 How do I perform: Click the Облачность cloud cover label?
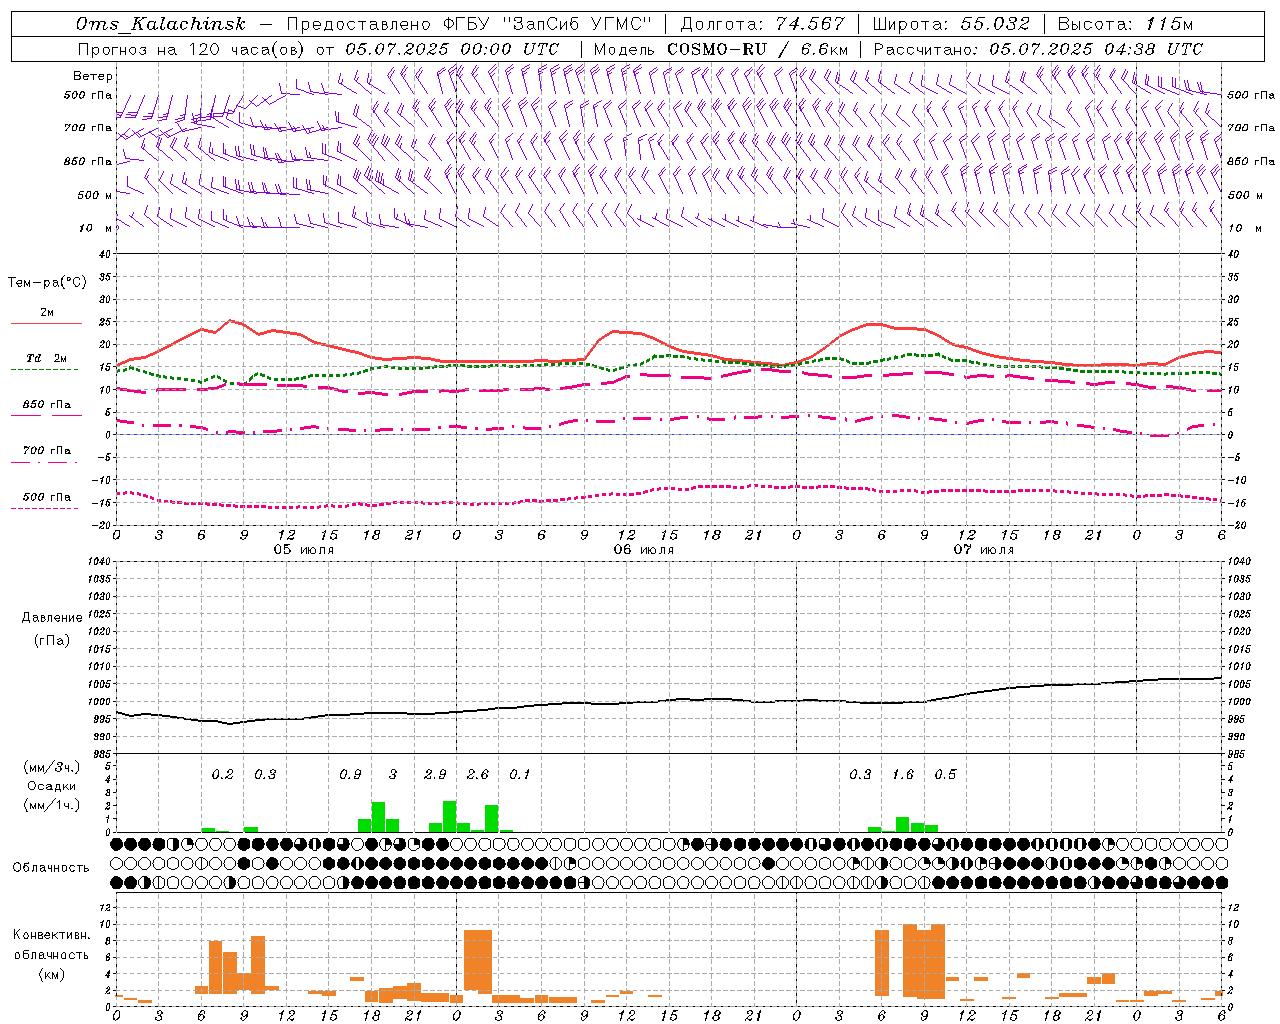(x=51, y=867)
